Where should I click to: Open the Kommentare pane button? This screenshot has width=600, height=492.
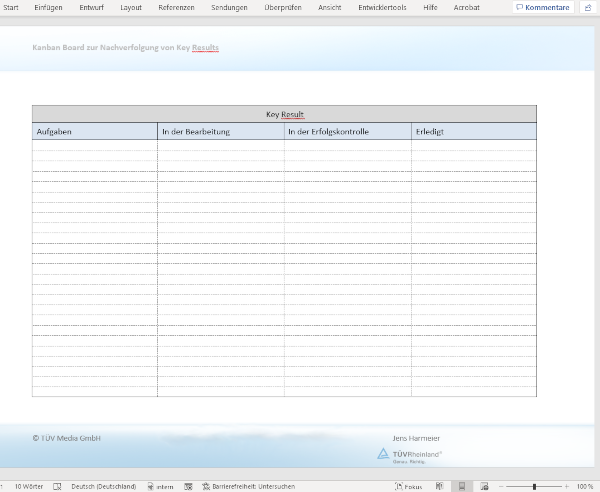[545, 7]
